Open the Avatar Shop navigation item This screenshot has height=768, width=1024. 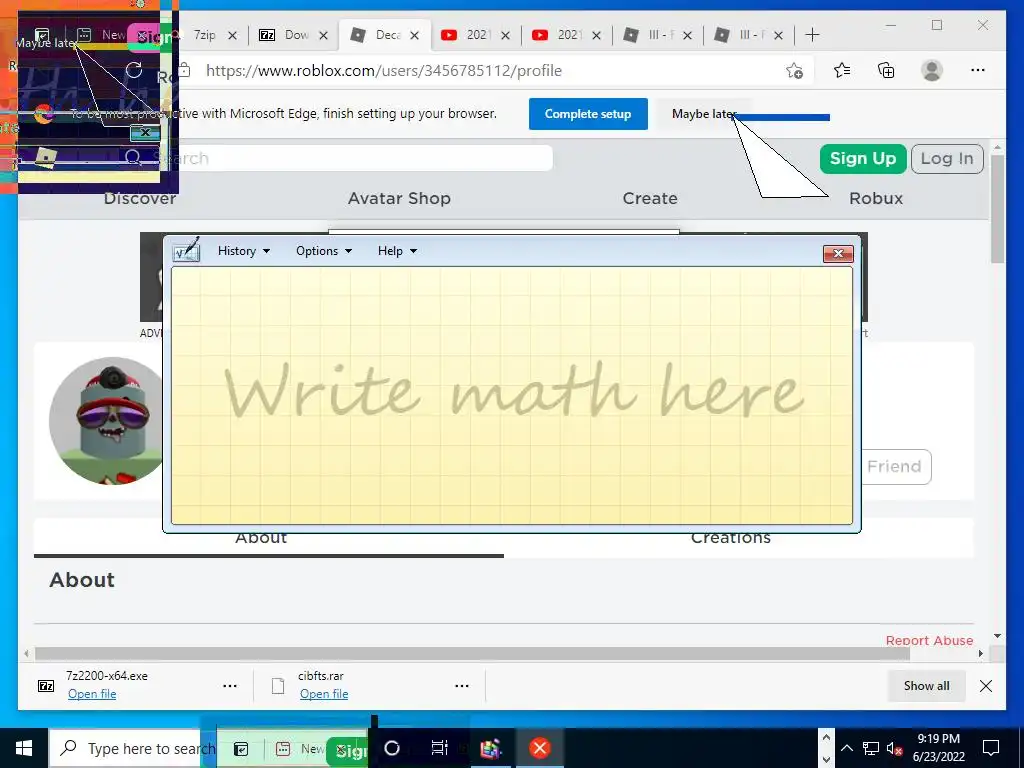(399, 199)
